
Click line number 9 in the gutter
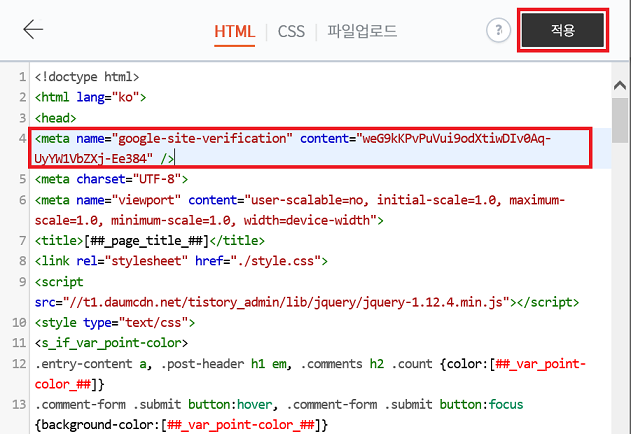[22, 281]
